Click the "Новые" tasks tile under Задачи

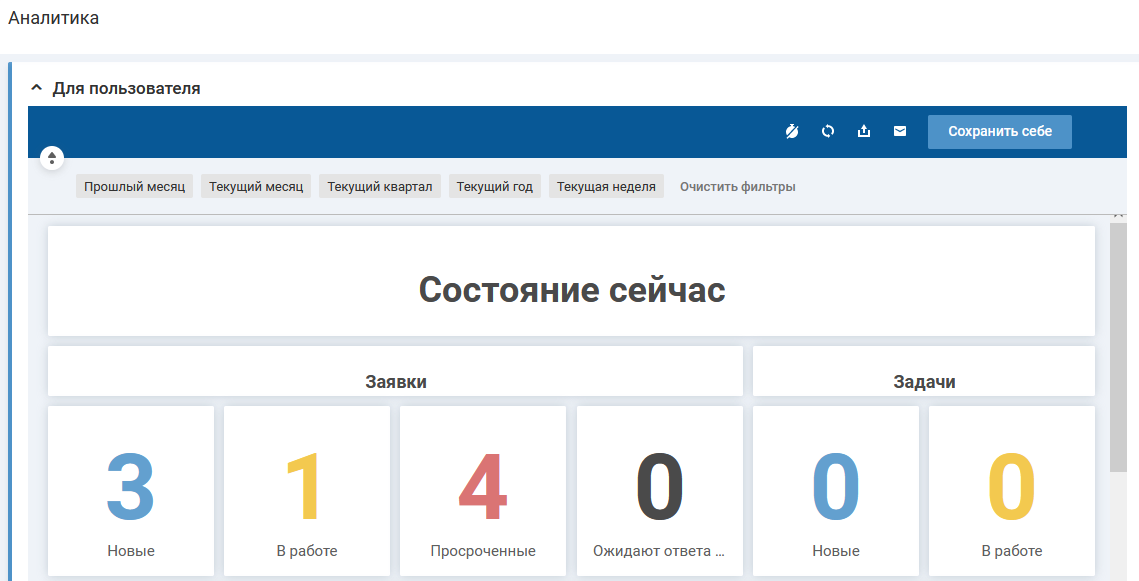[x=836, y=490]
